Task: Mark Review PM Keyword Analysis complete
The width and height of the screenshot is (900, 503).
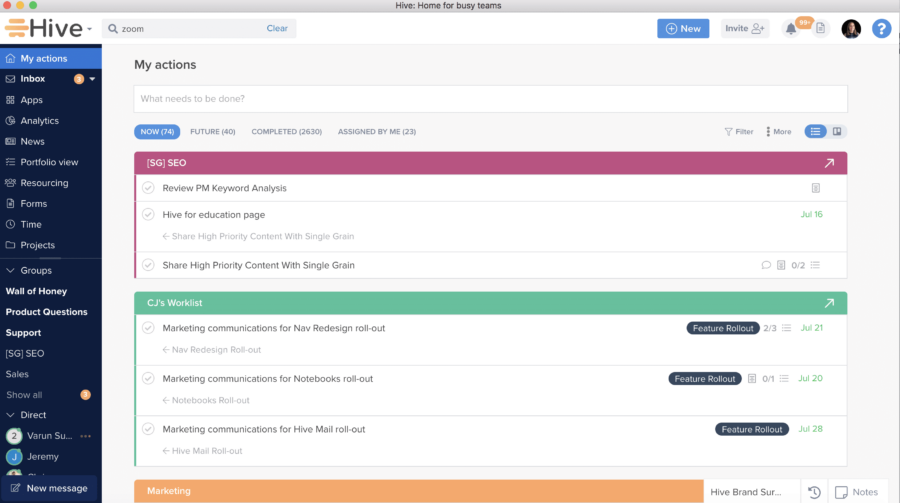Action: tap(148, 188)
